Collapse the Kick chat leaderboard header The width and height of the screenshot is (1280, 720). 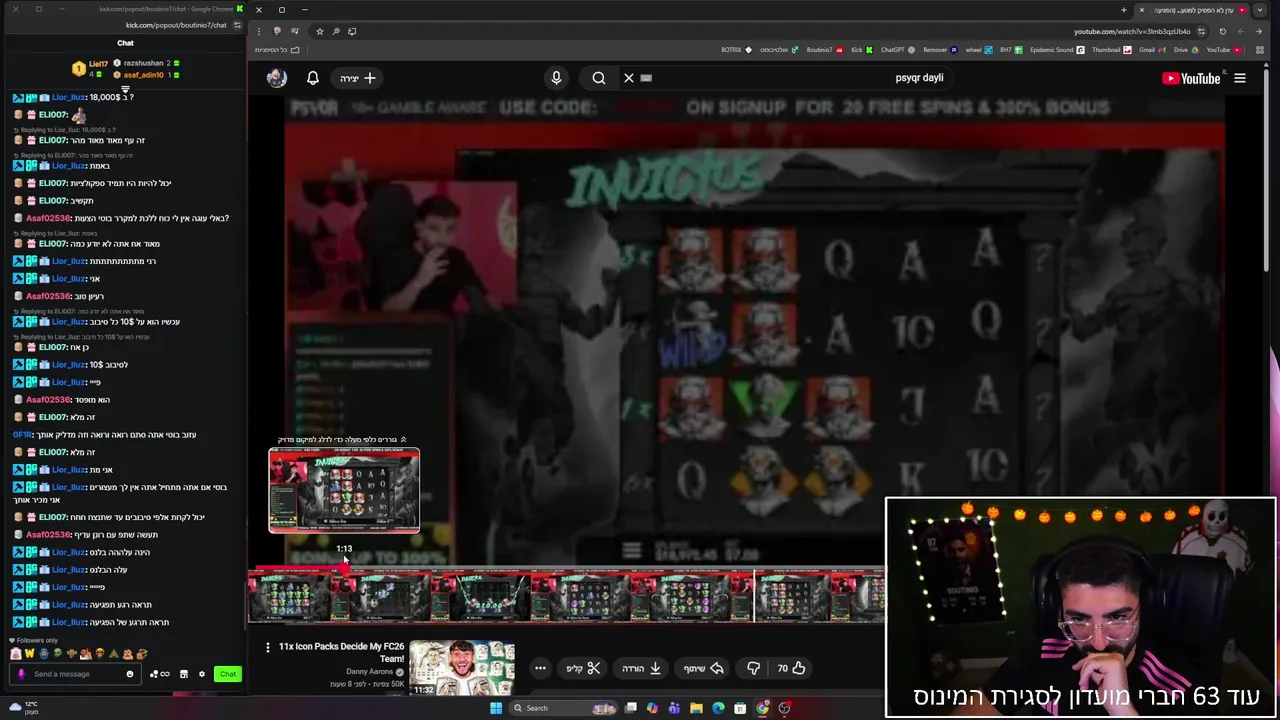125,89
